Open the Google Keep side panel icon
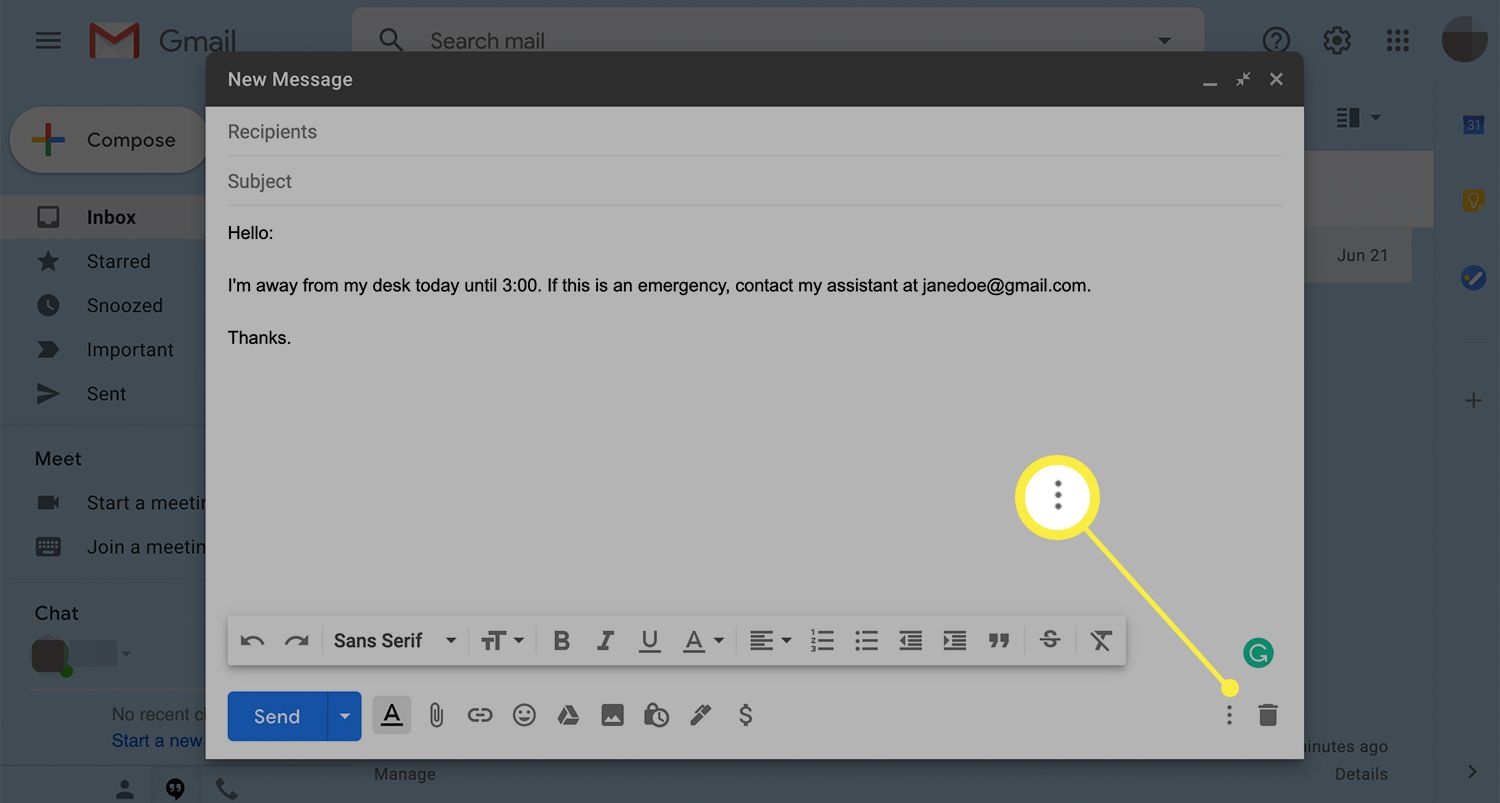1500x803 pixels. (x=1473, y=201)
